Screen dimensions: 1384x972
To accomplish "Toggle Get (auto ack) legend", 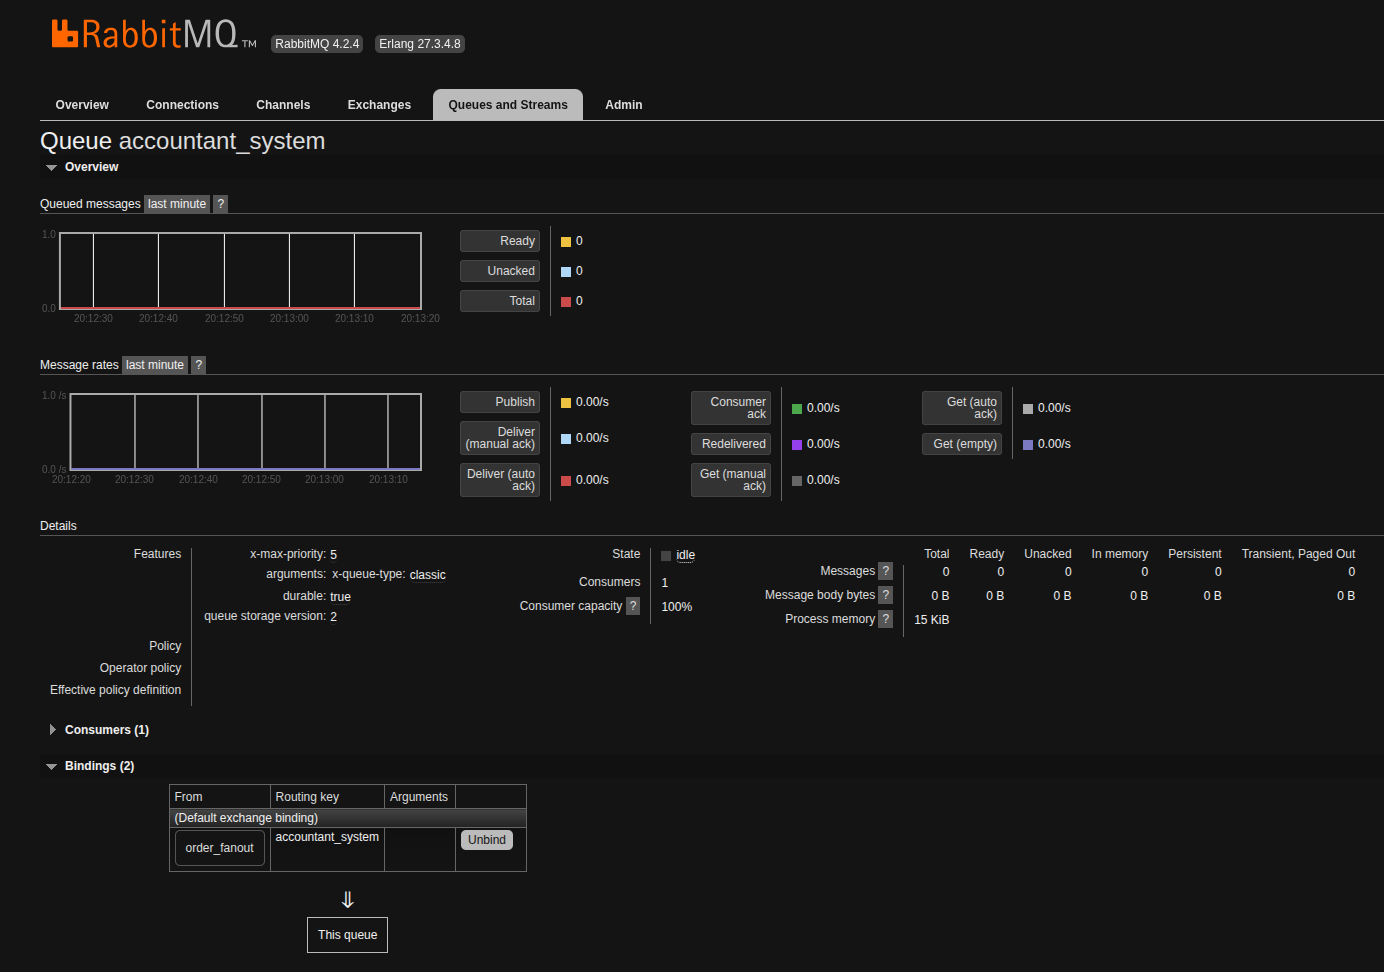I will pos(962,408).
